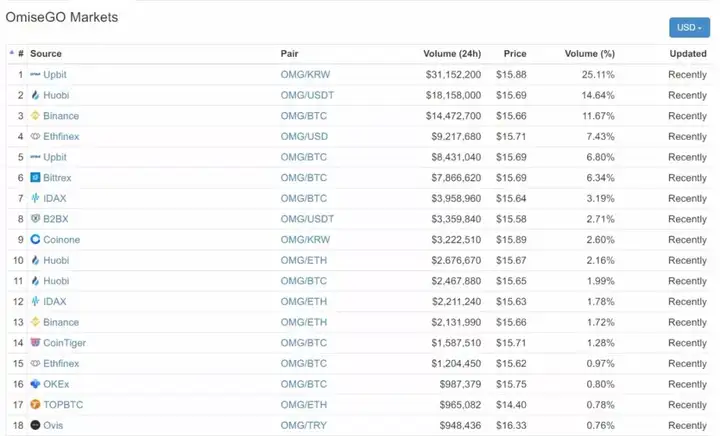Sort by the Updated column header
720x436 pixels.
(688, 54)
